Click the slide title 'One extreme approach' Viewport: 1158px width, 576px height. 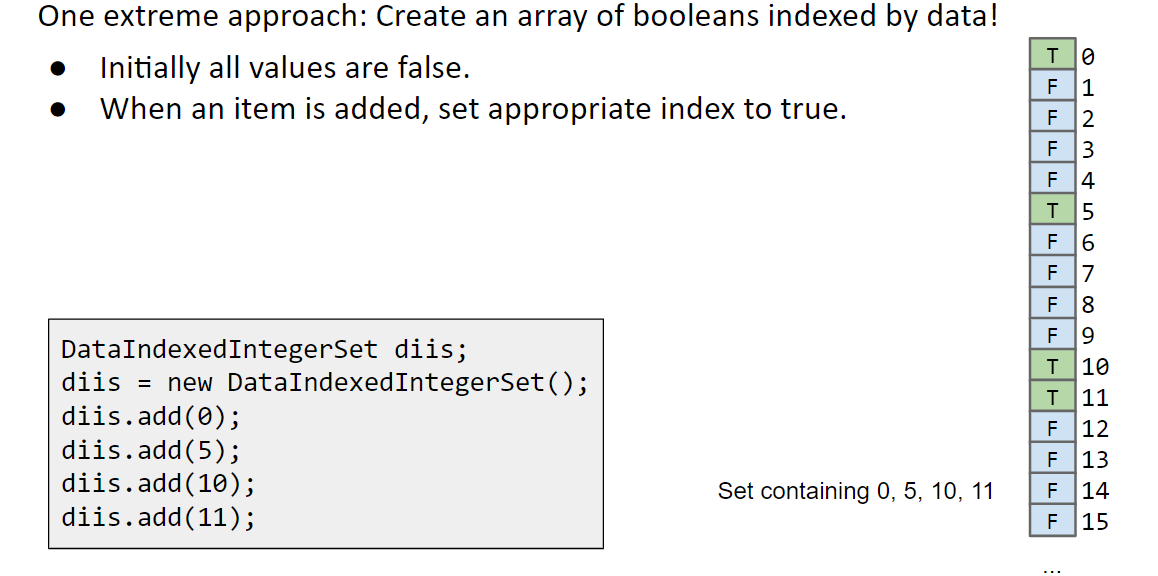click(x=518, y=16)
